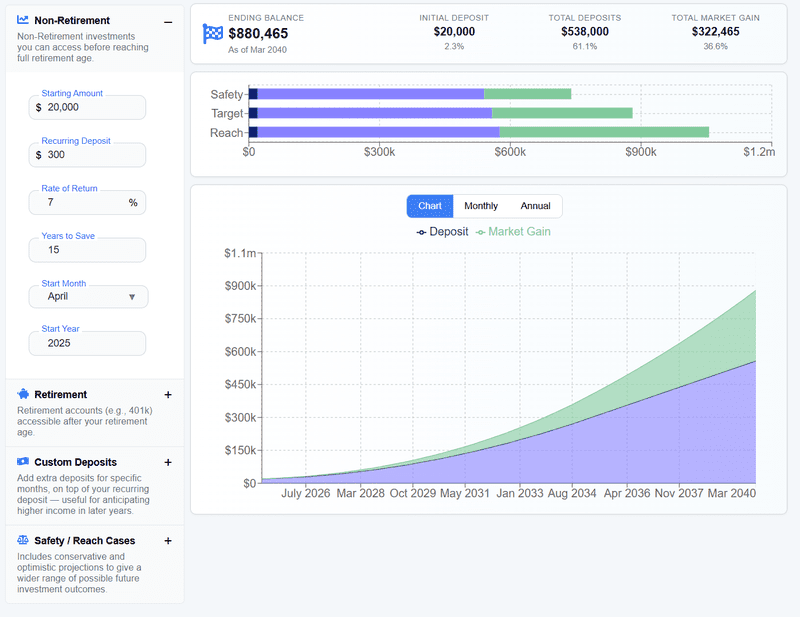Click the checkered flag beside Ending Balance
The image size is (800, 617).
click(211, 33)
